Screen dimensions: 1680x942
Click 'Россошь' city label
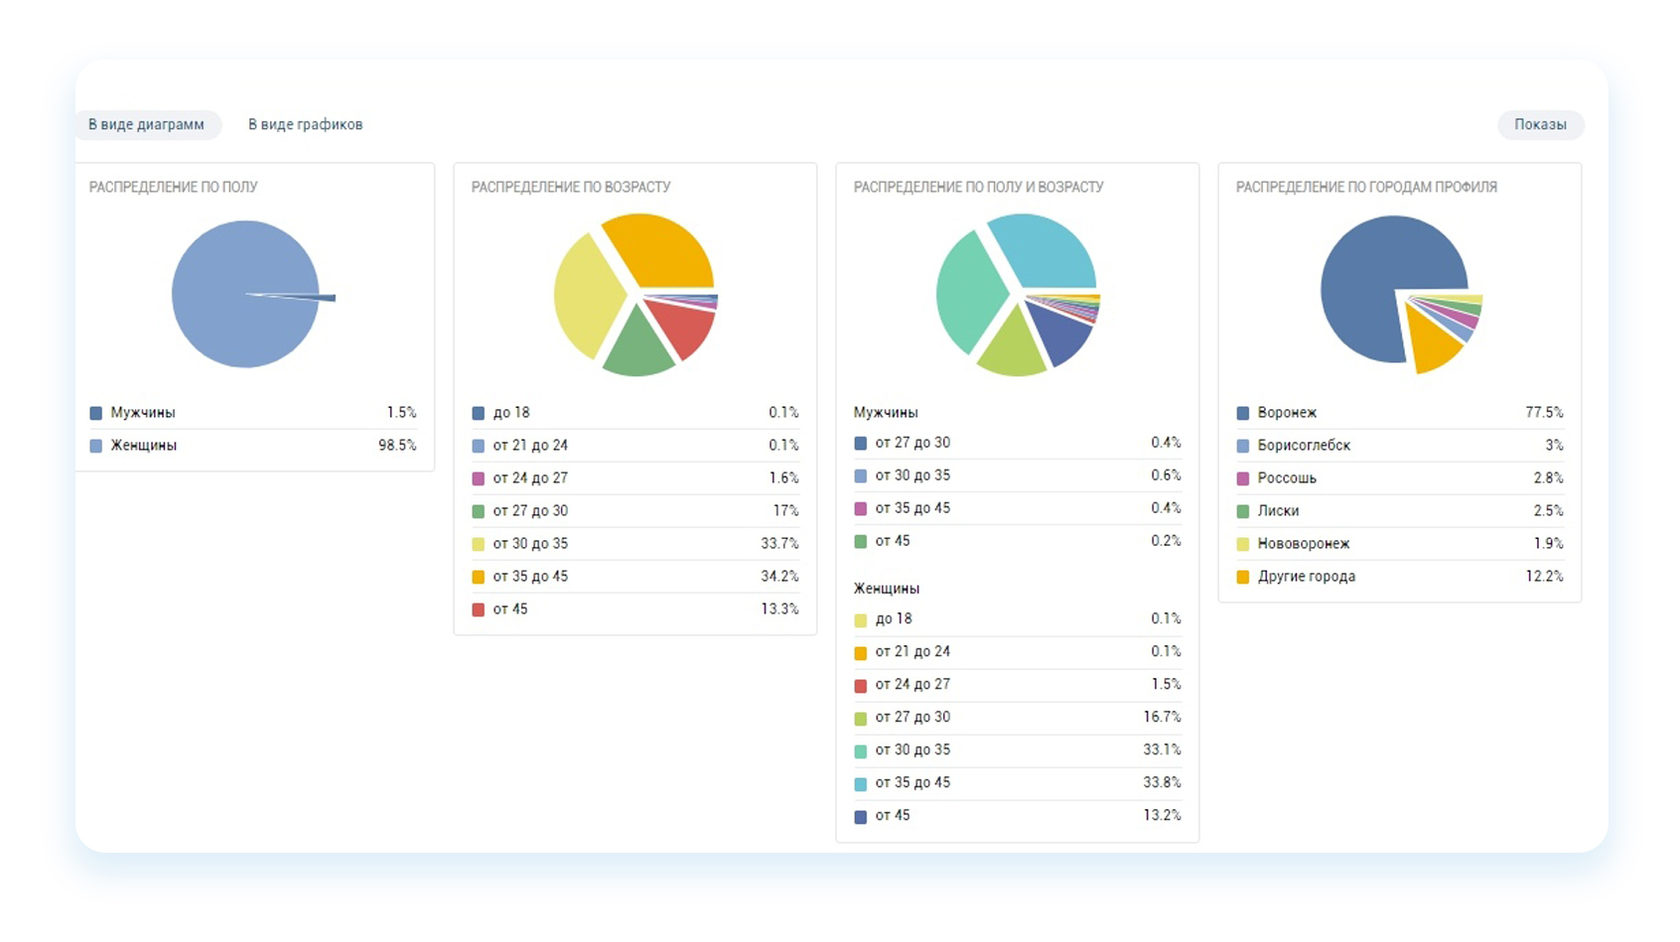pyautogui.click(x=1287, y=478)
